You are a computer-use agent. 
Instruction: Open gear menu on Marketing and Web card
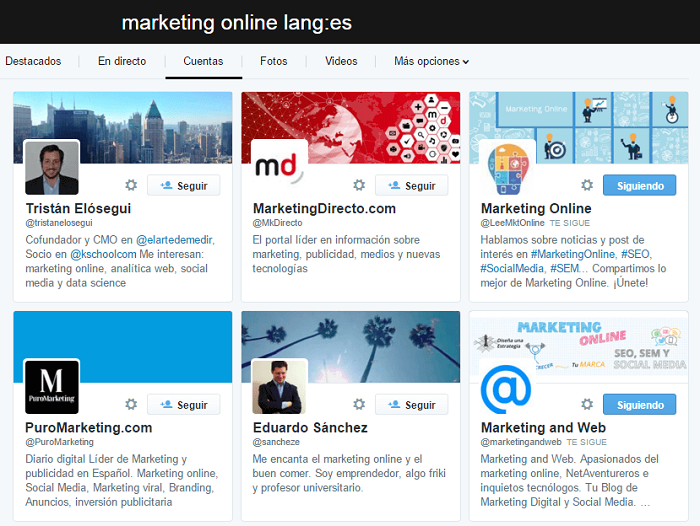pos(587,404)
